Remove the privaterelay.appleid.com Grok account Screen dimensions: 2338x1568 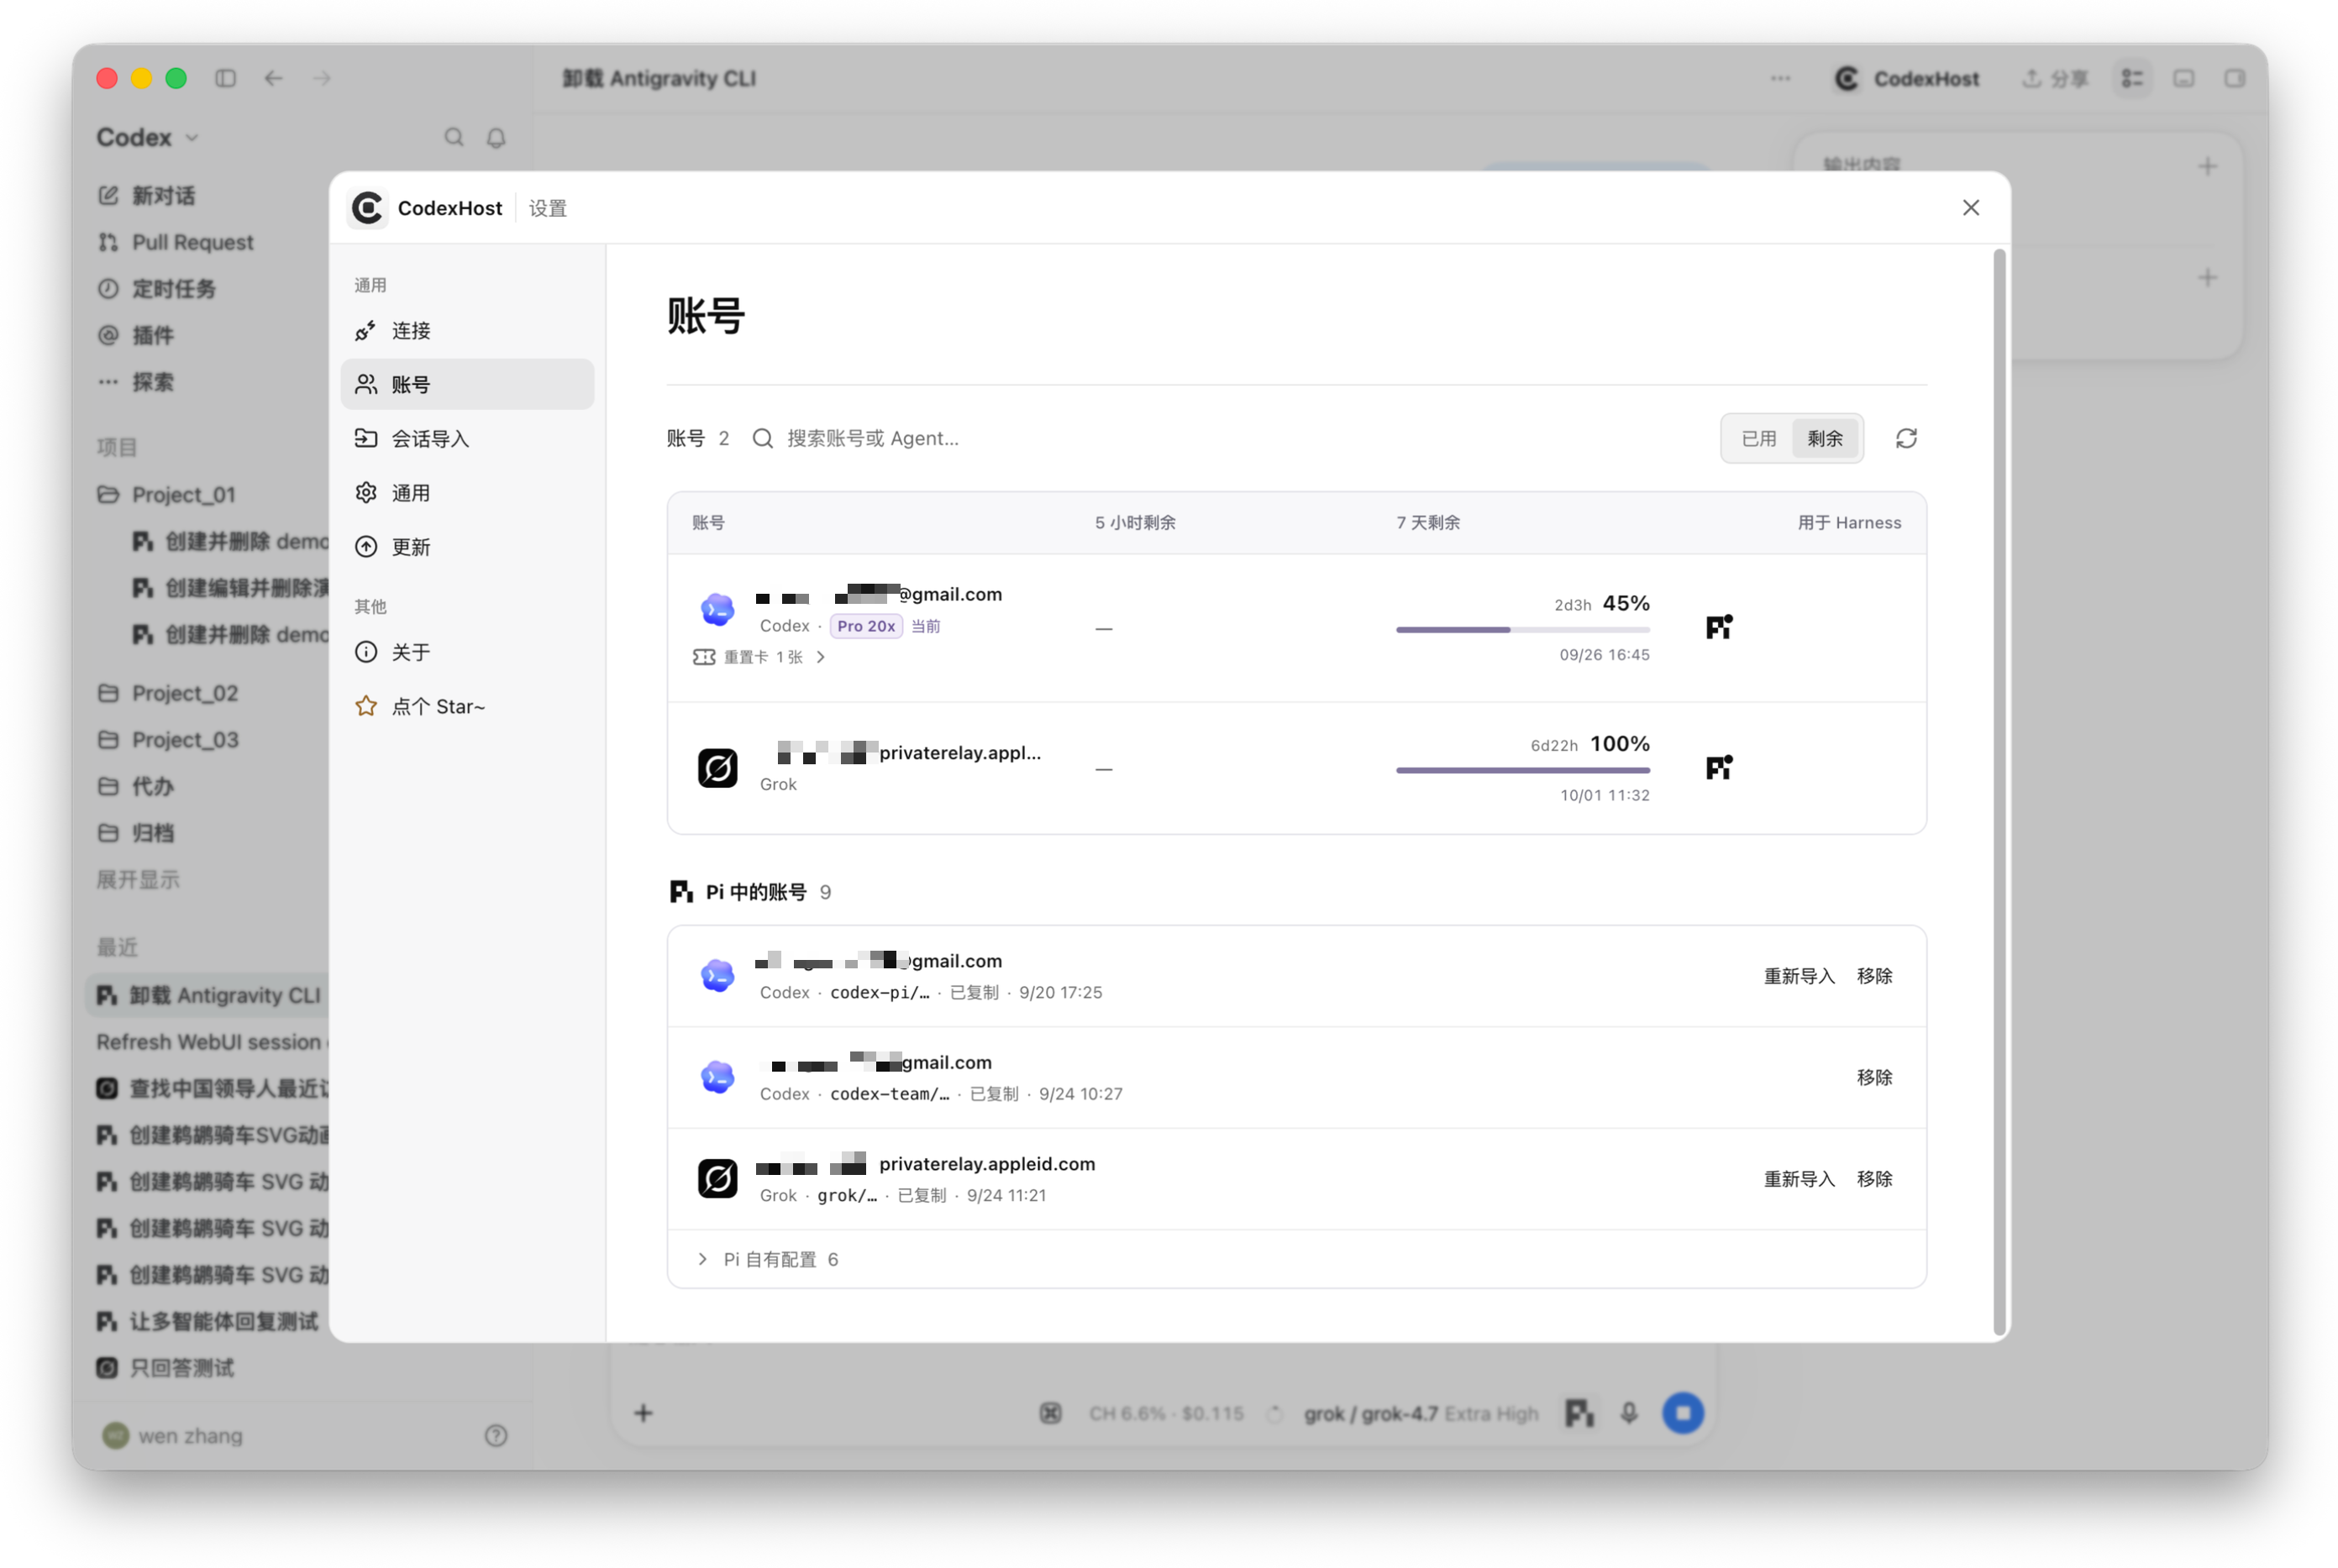point(1874,1179)
